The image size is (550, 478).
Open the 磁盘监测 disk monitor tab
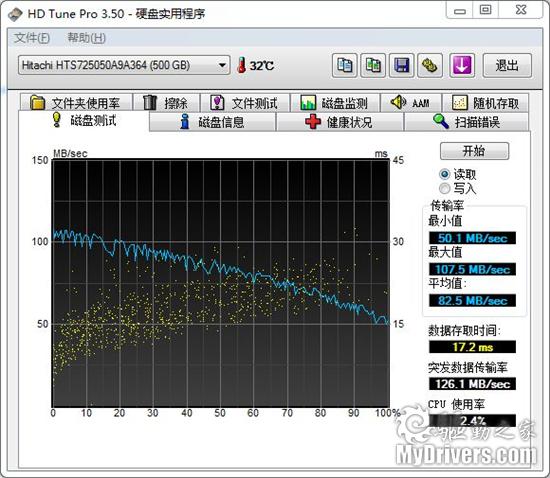coord(335,103)
